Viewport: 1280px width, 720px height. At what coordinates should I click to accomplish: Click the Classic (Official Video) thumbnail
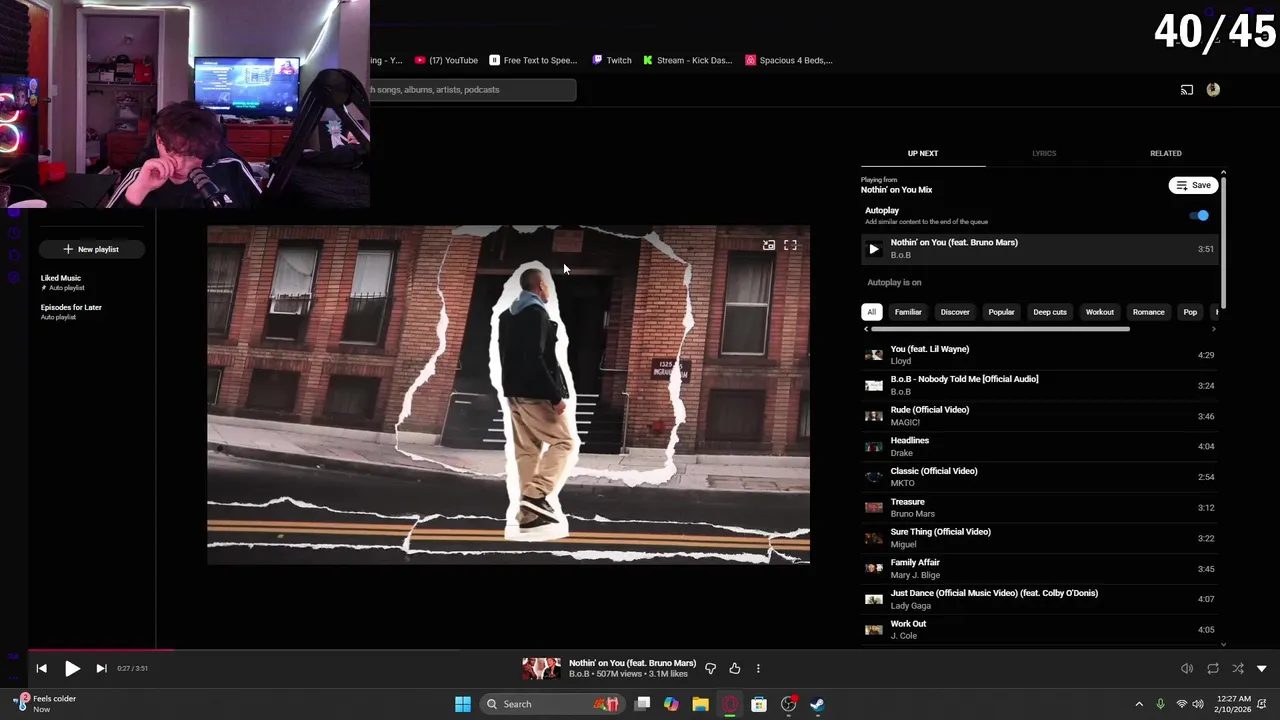click(874, 477)
